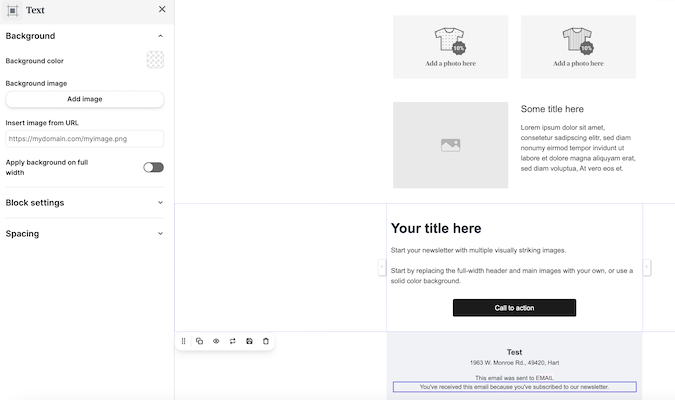Click the Insert image from URL field
Screen dimensions: 675x400
click(x=85, y=139)
